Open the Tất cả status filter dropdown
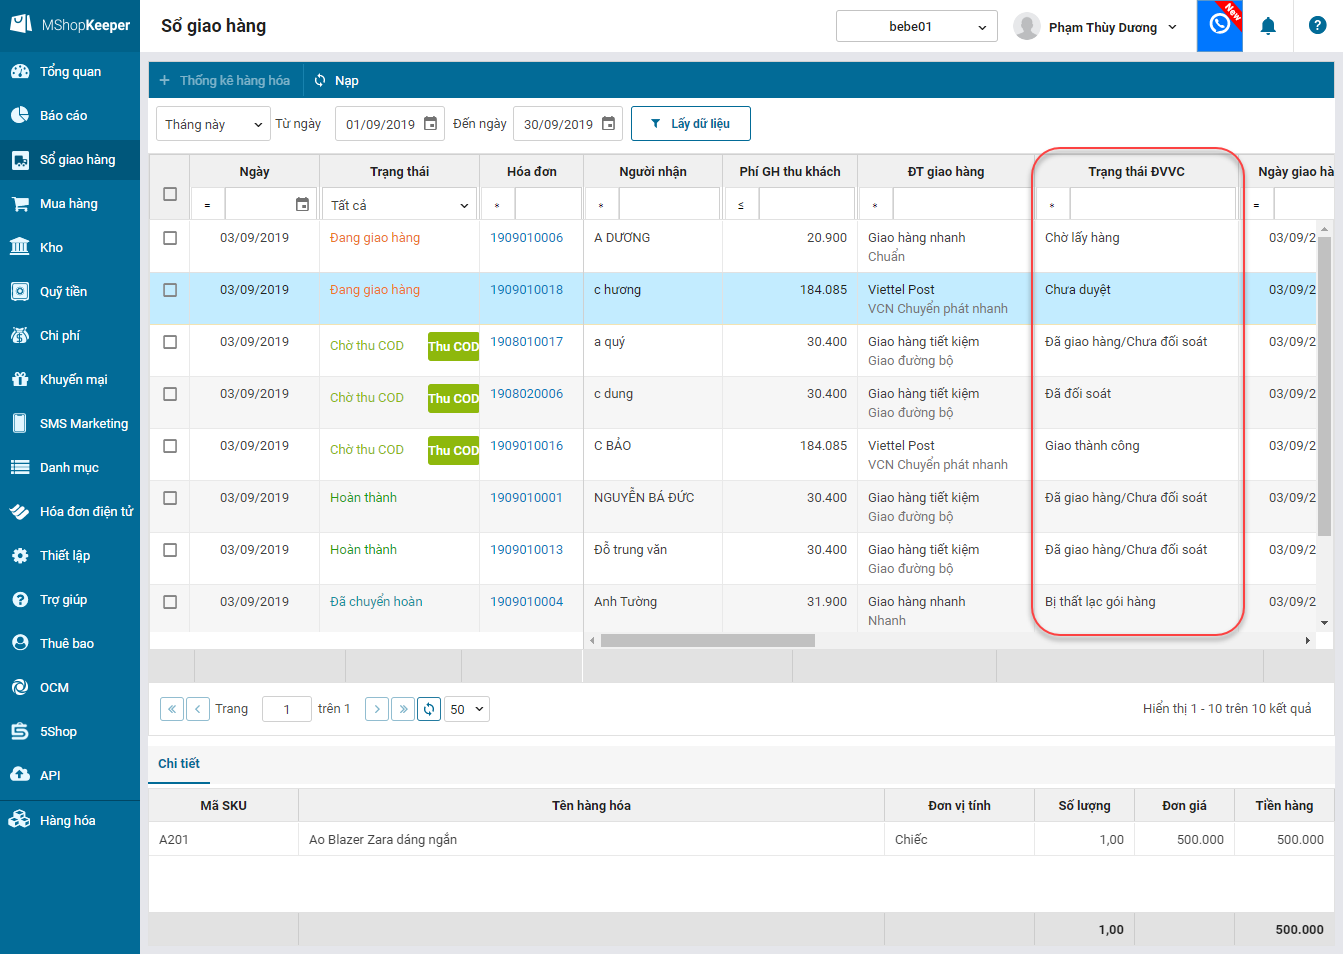This screenshot has width=1343, height=954. click(399, 205)
